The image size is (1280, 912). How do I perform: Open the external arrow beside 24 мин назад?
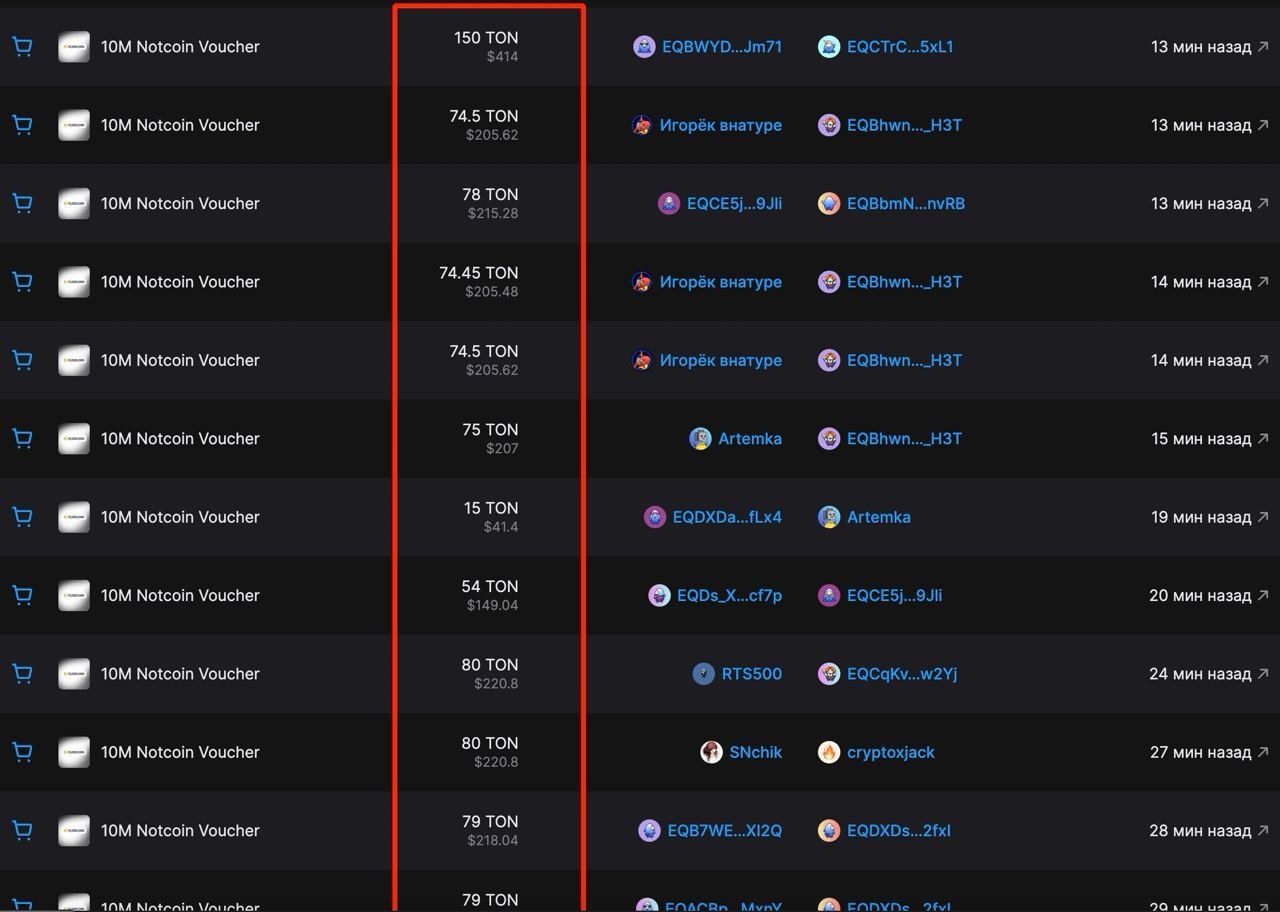tap(1263, 674)
